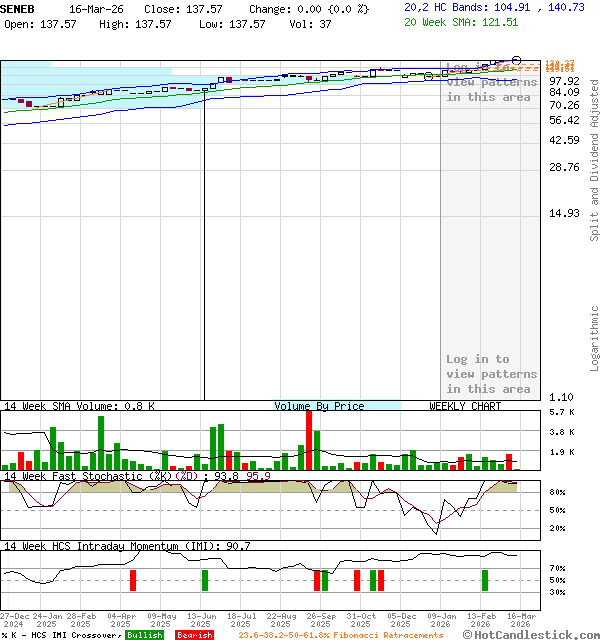Click the green Bullish legend badge

(144, 635)
